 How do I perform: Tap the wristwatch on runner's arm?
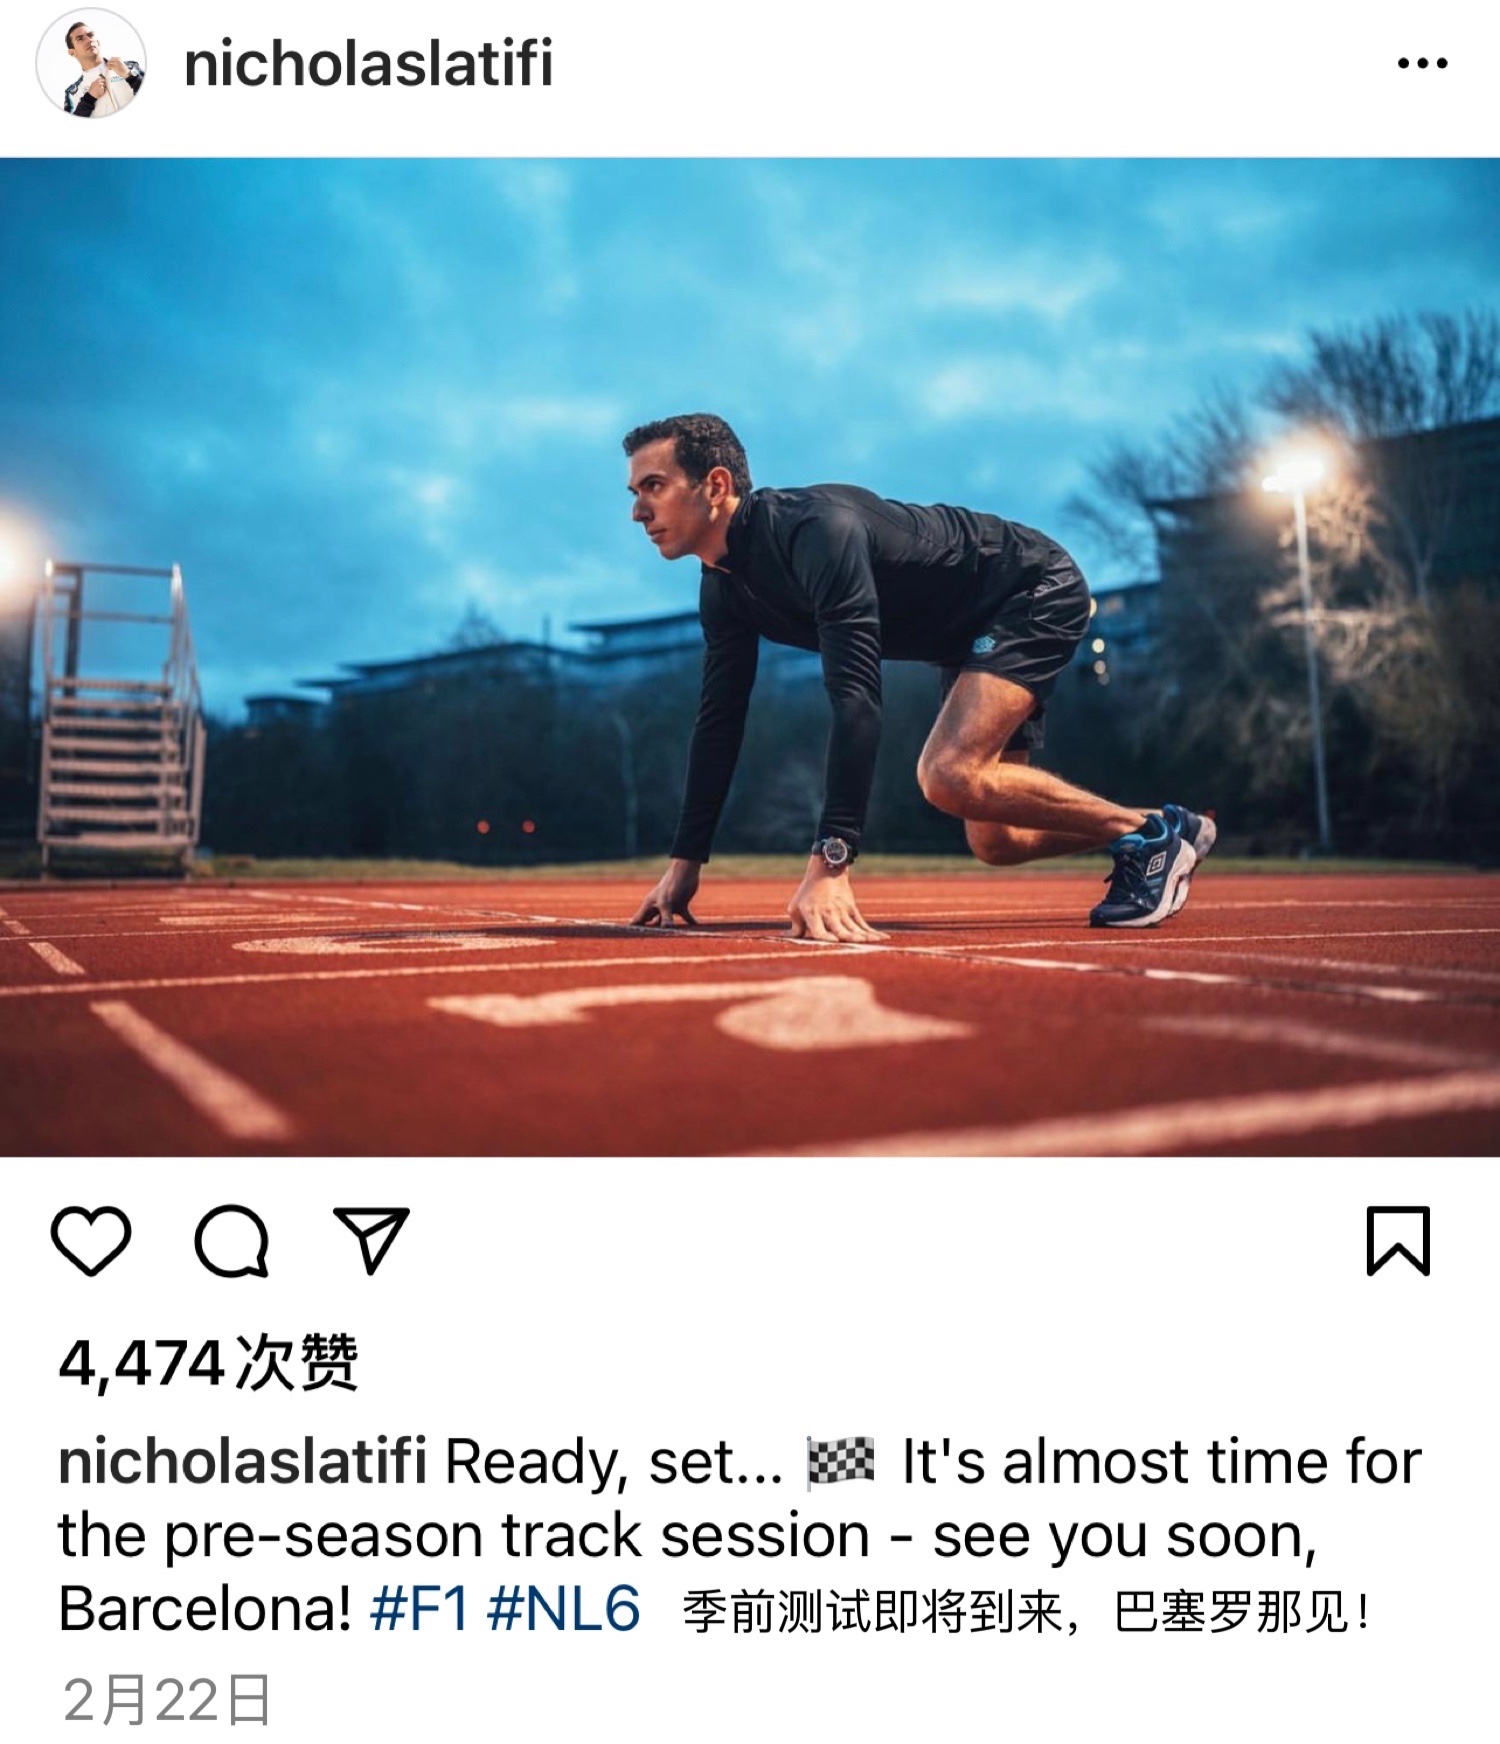click(x=834, y=852)
